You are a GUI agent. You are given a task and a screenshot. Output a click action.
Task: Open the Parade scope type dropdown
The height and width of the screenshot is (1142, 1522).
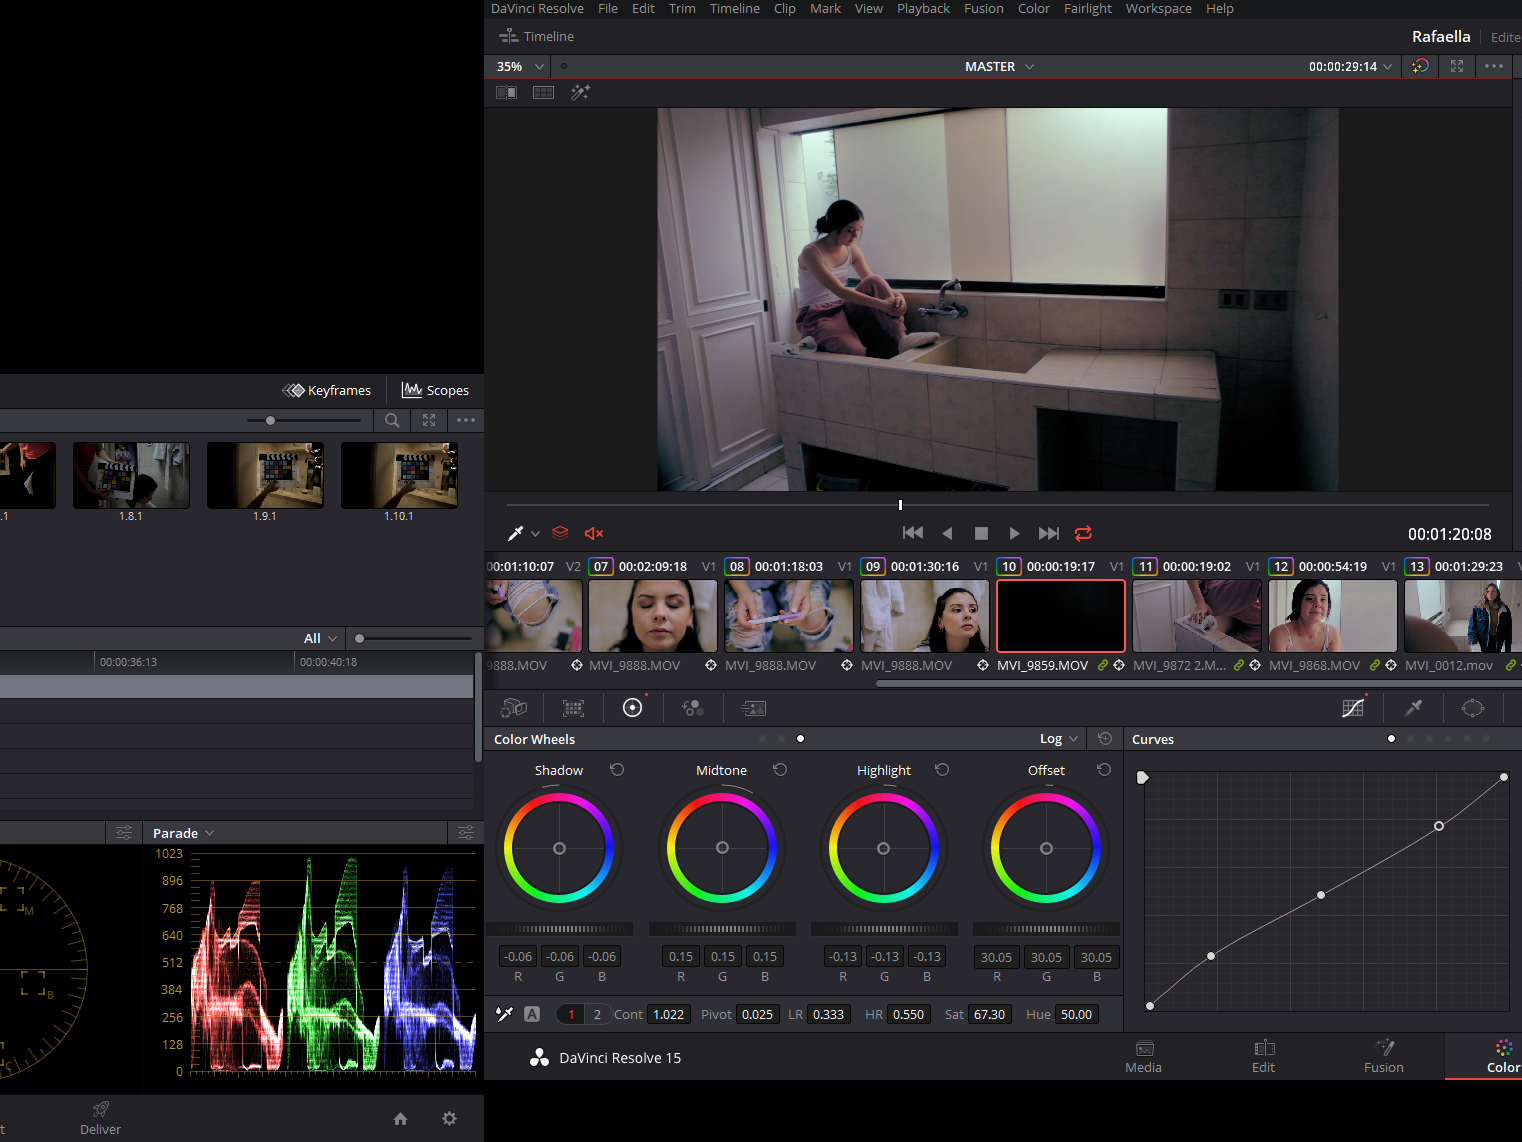pyautogui.click(x=183, y=832)
